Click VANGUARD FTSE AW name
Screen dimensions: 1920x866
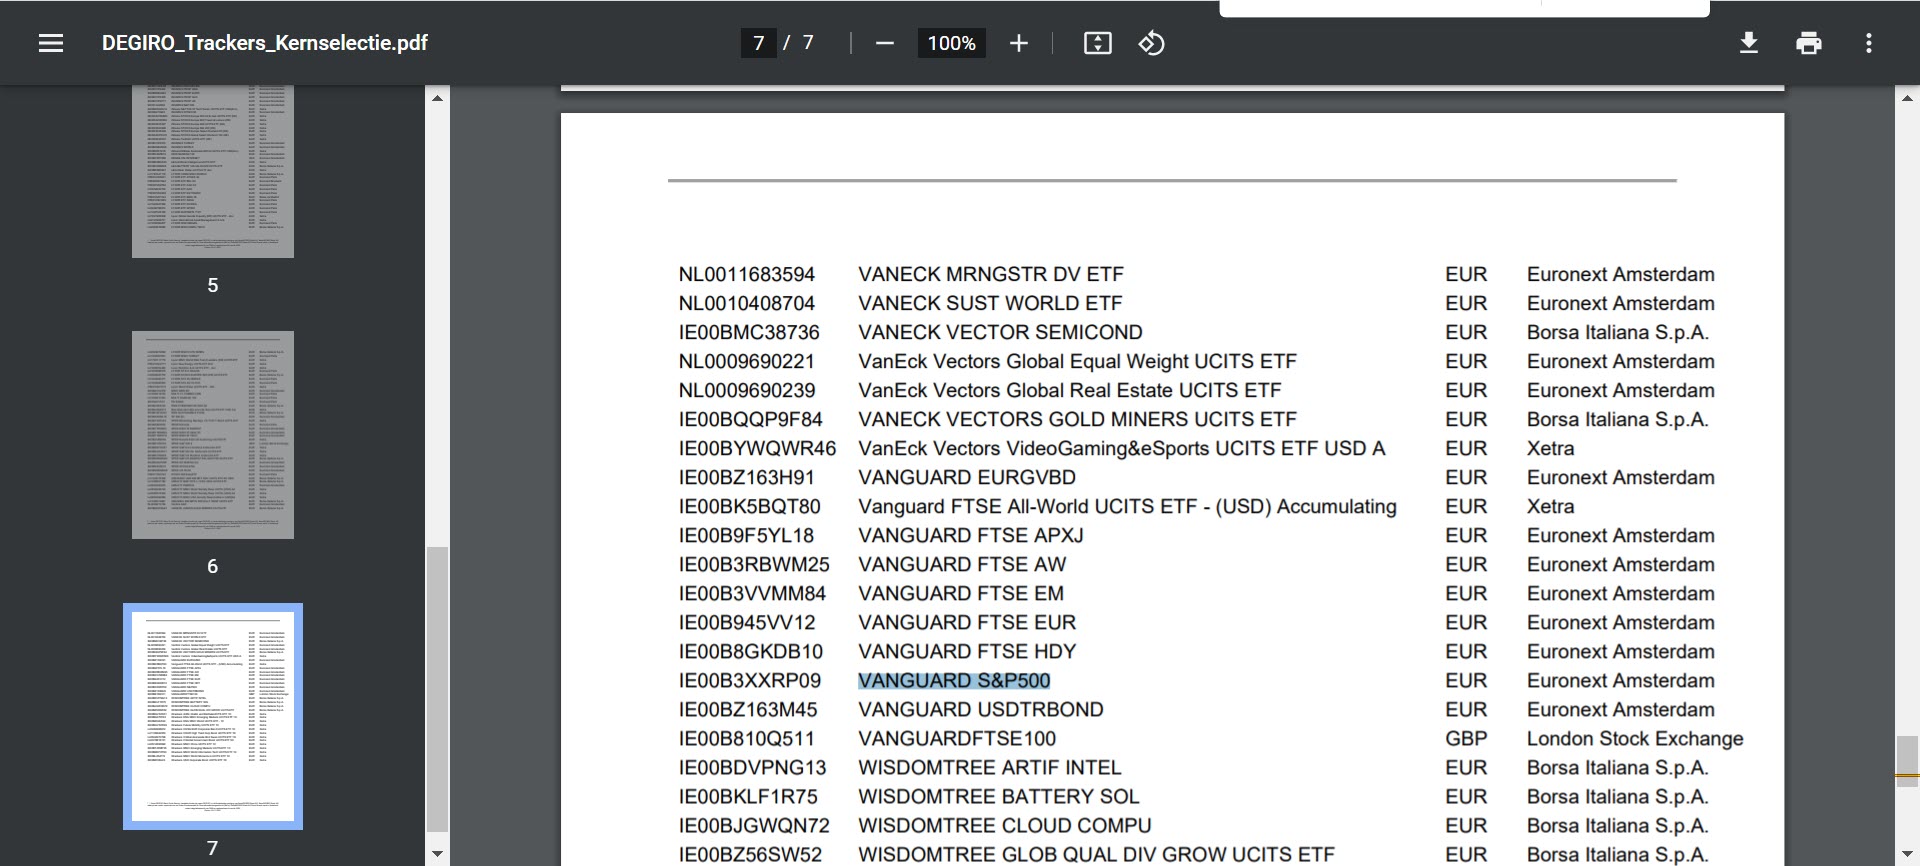(962, 565)
